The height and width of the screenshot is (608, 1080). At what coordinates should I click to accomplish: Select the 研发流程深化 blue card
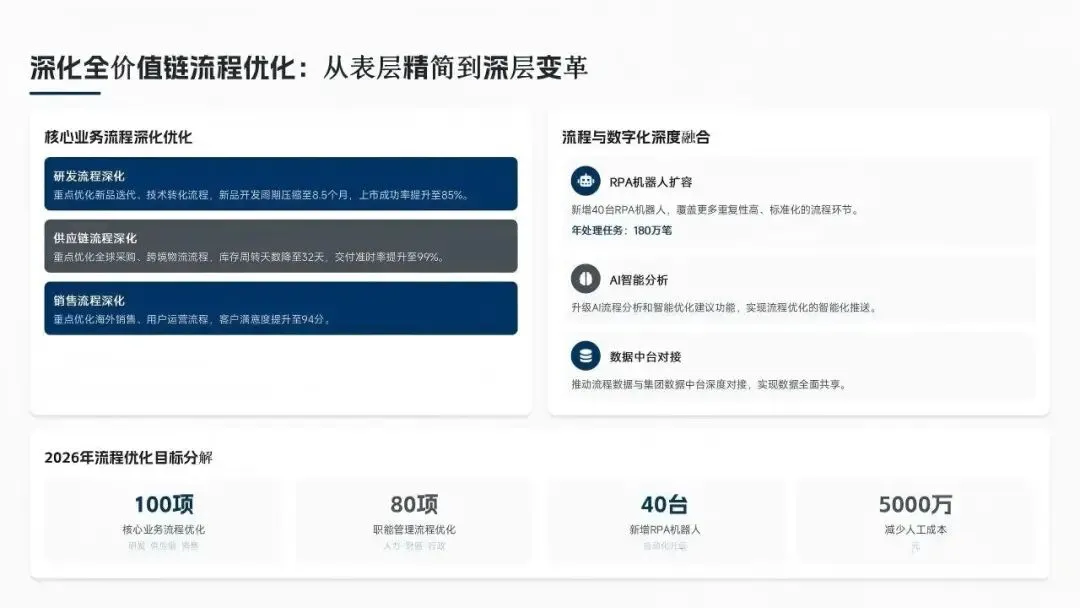281,184
